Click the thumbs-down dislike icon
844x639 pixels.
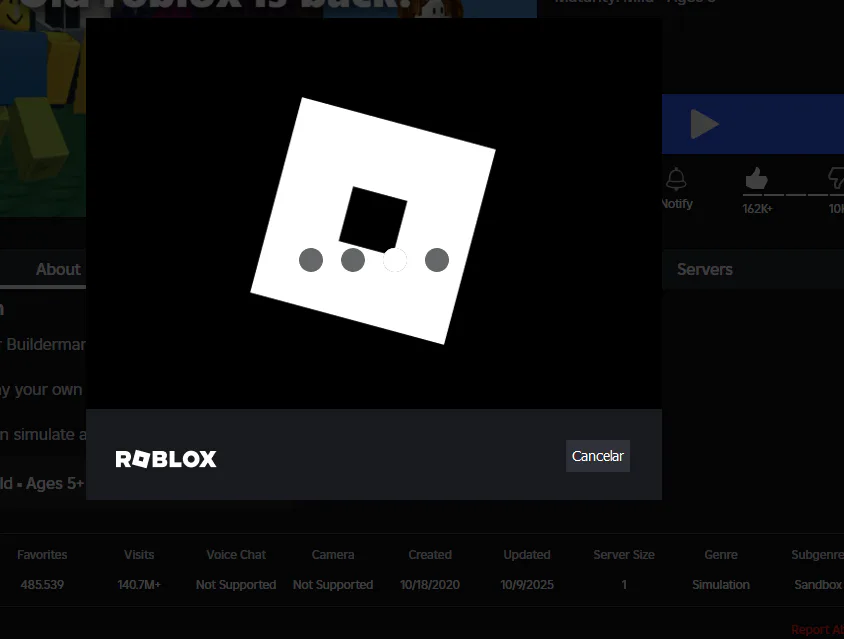coord(836,178)
